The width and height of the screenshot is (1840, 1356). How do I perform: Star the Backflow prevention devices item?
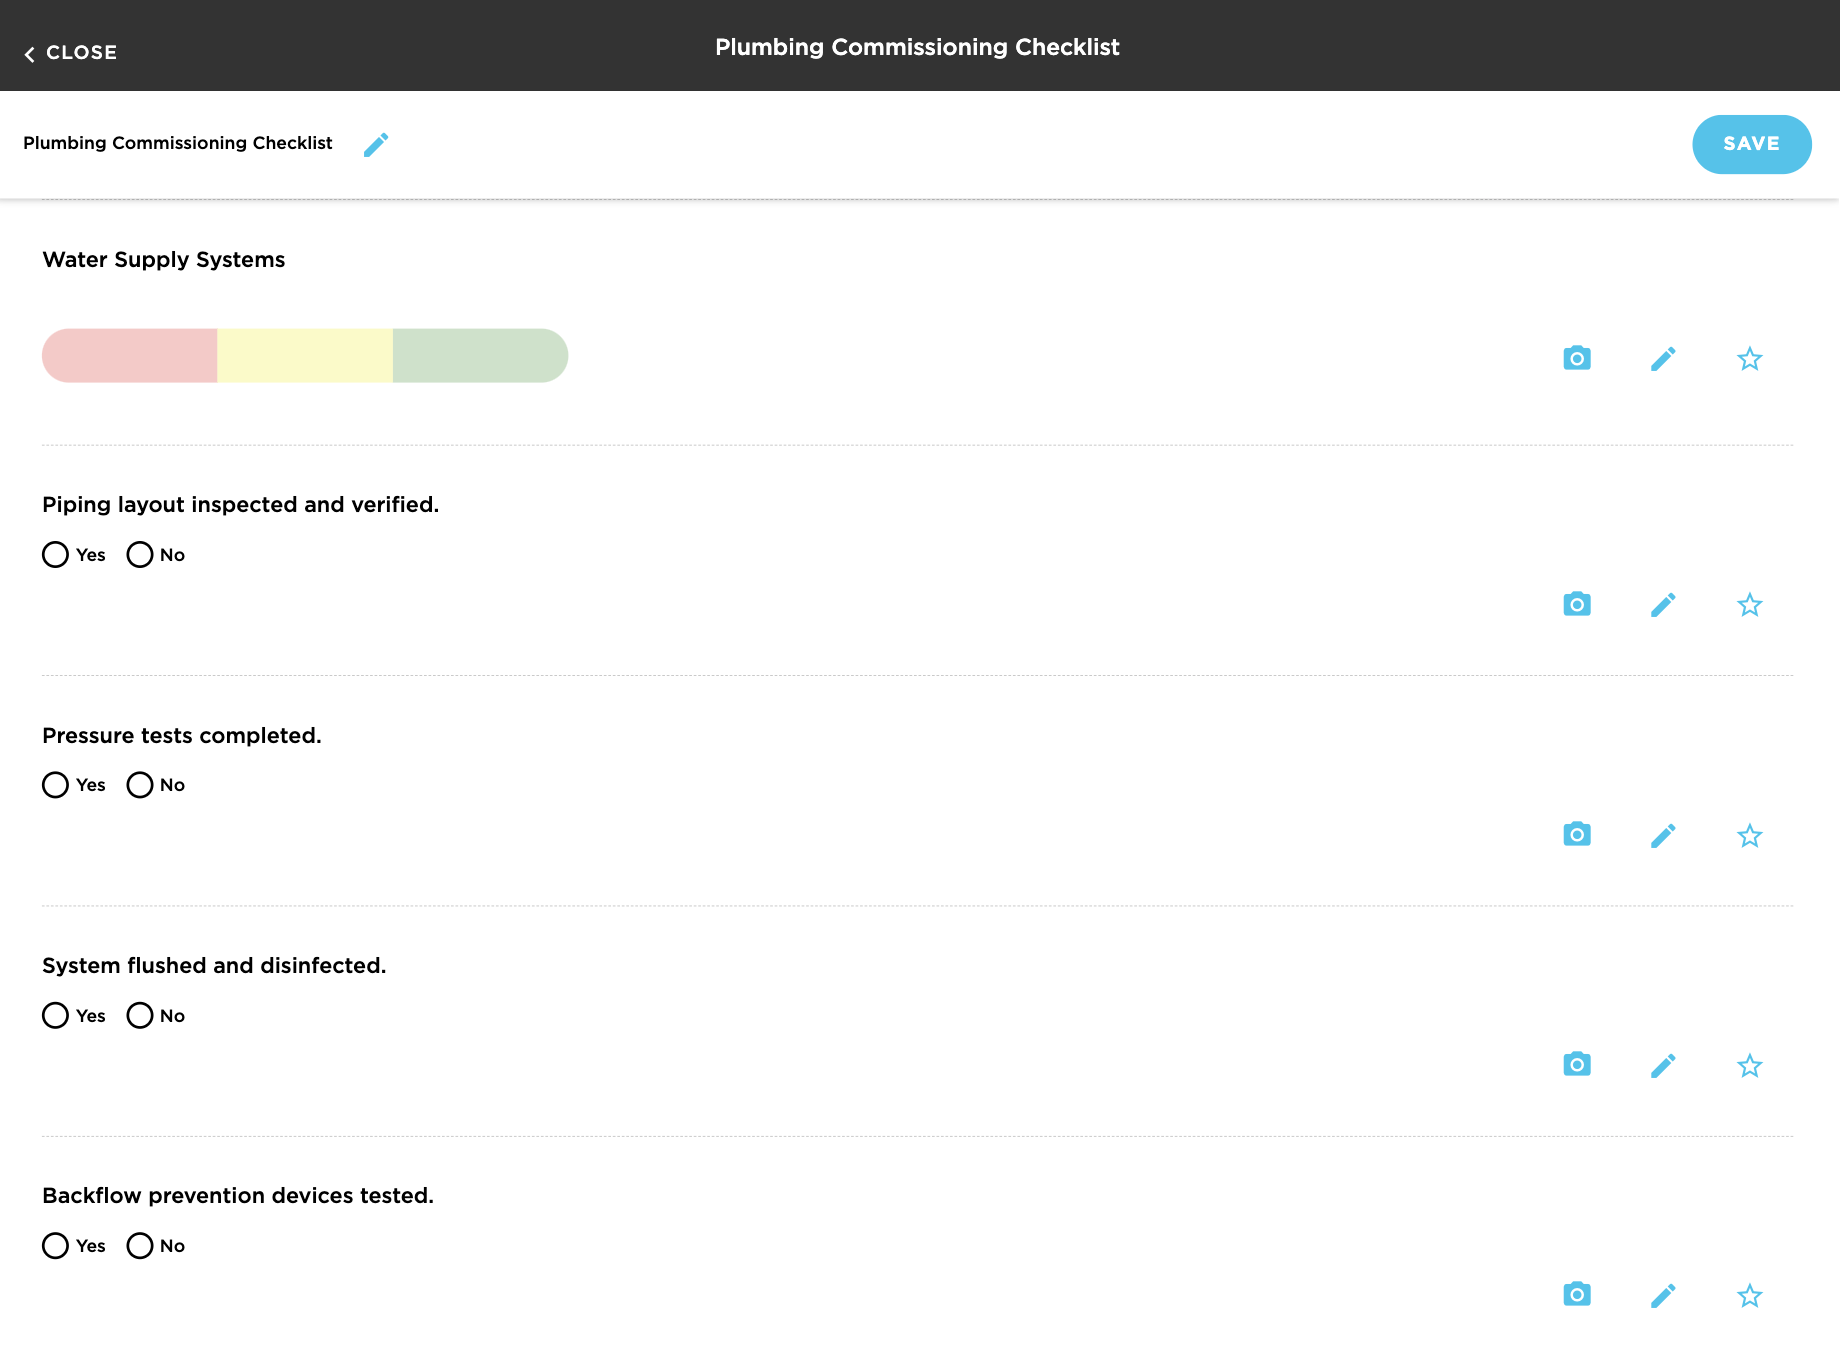click(x=1749, y=1294)
